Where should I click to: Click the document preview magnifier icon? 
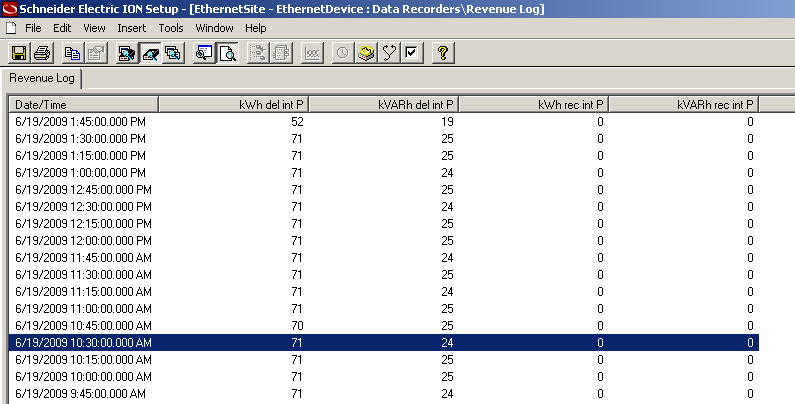[x=227, y=53]
